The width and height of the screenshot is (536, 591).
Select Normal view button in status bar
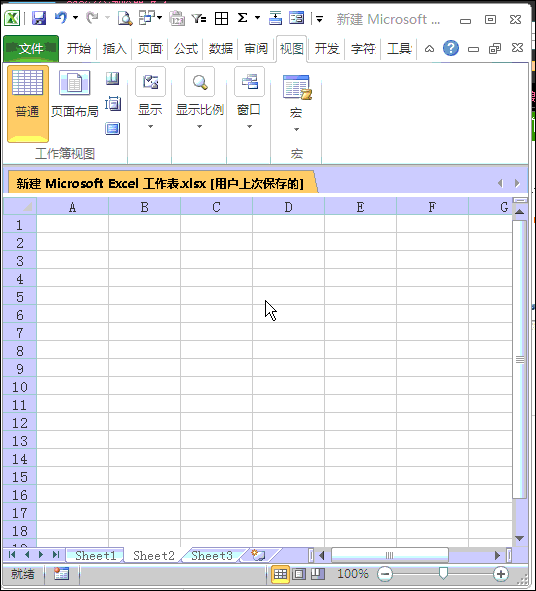[x=280, y=574]
